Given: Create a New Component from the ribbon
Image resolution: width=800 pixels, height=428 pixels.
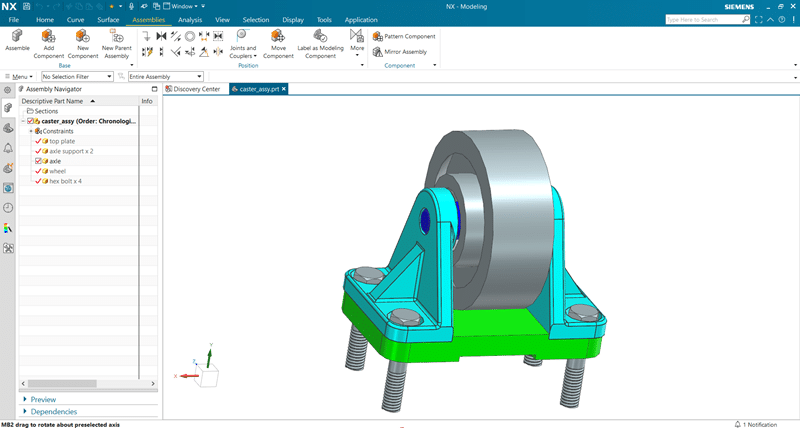Looking at the screenshot, I should click(81, 37).
